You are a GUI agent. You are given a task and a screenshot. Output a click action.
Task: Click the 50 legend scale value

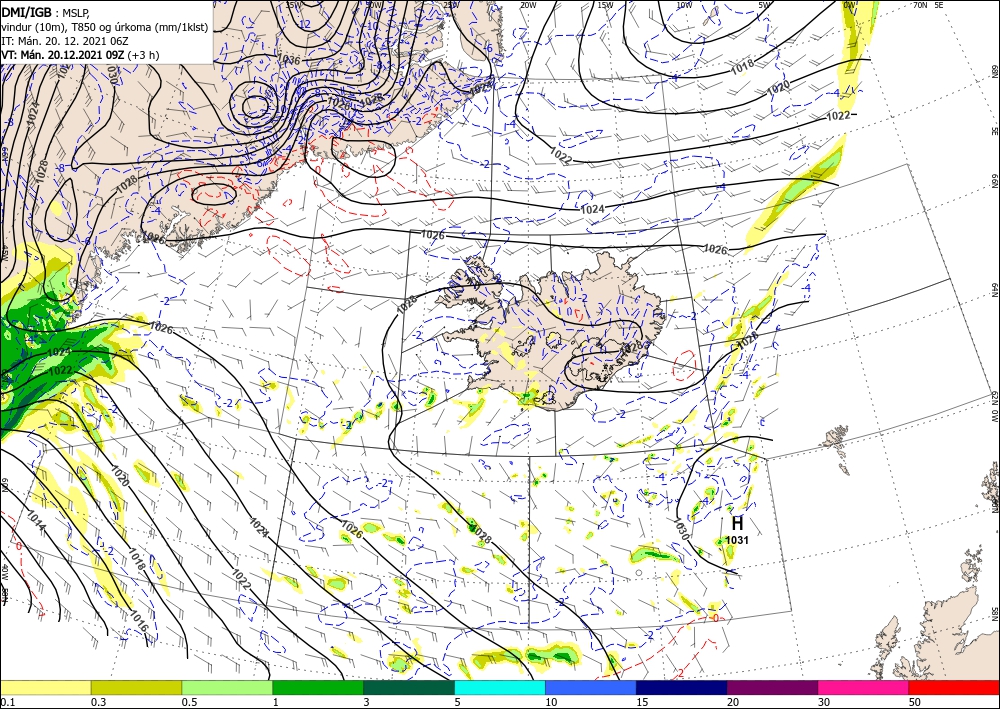coord(915,702)
